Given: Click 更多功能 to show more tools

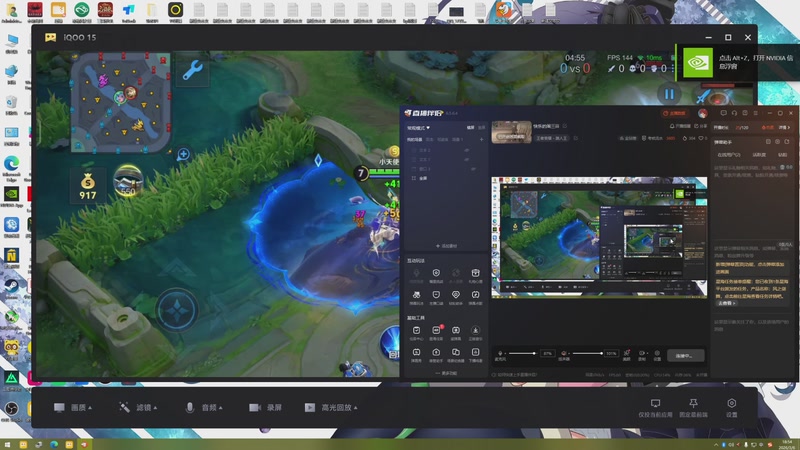Looking at the screenshot, I should [x=446, y=373].
